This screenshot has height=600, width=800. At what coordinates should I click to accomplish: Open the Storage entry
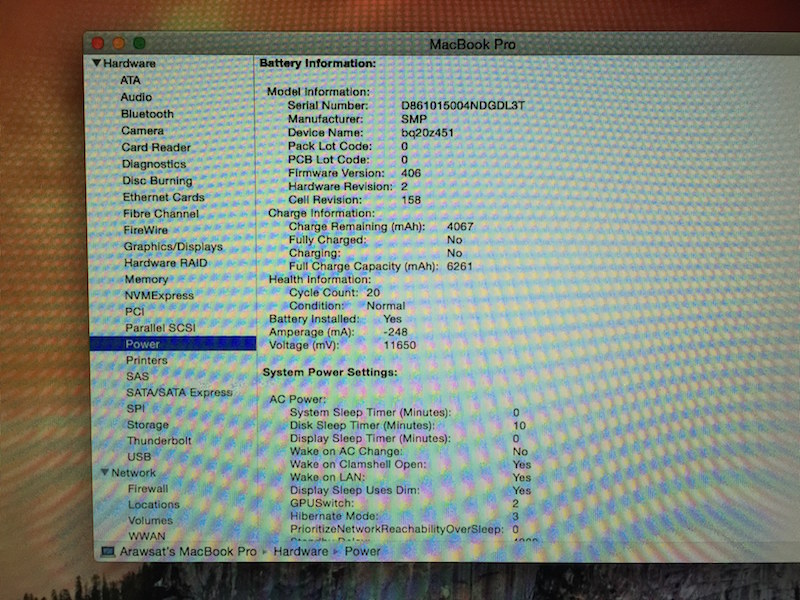(x=148, y=424)
